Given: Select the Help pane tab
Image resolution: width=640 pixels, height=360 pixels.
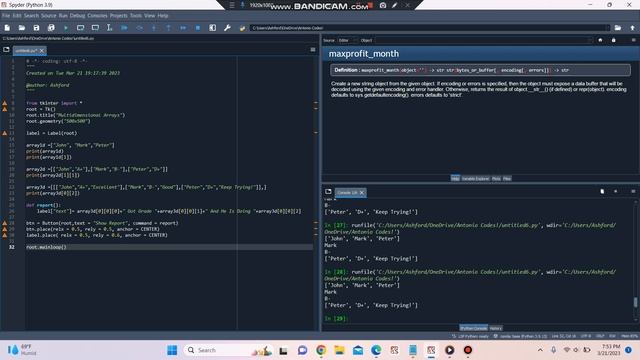Looking at the screenshot, I should tap(455, 178).
